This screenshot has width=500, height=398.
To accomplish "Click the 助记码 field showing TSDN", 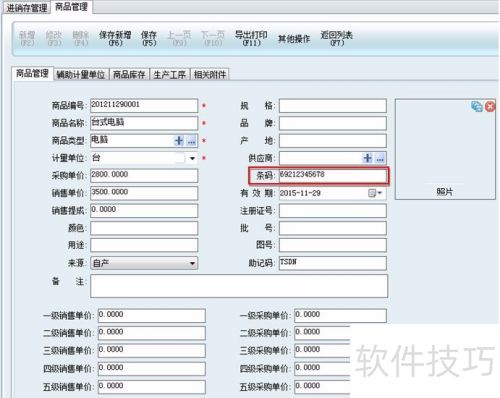I will pos(333,263).
